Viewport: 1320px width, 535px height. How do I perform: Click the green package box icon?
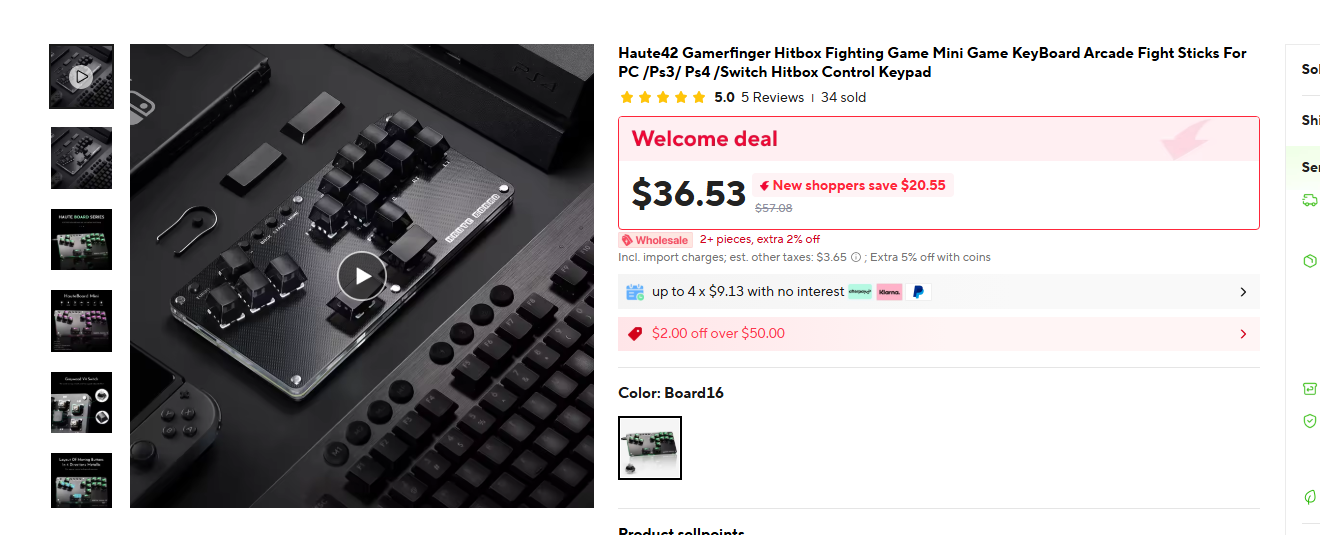pos(1309,261)
